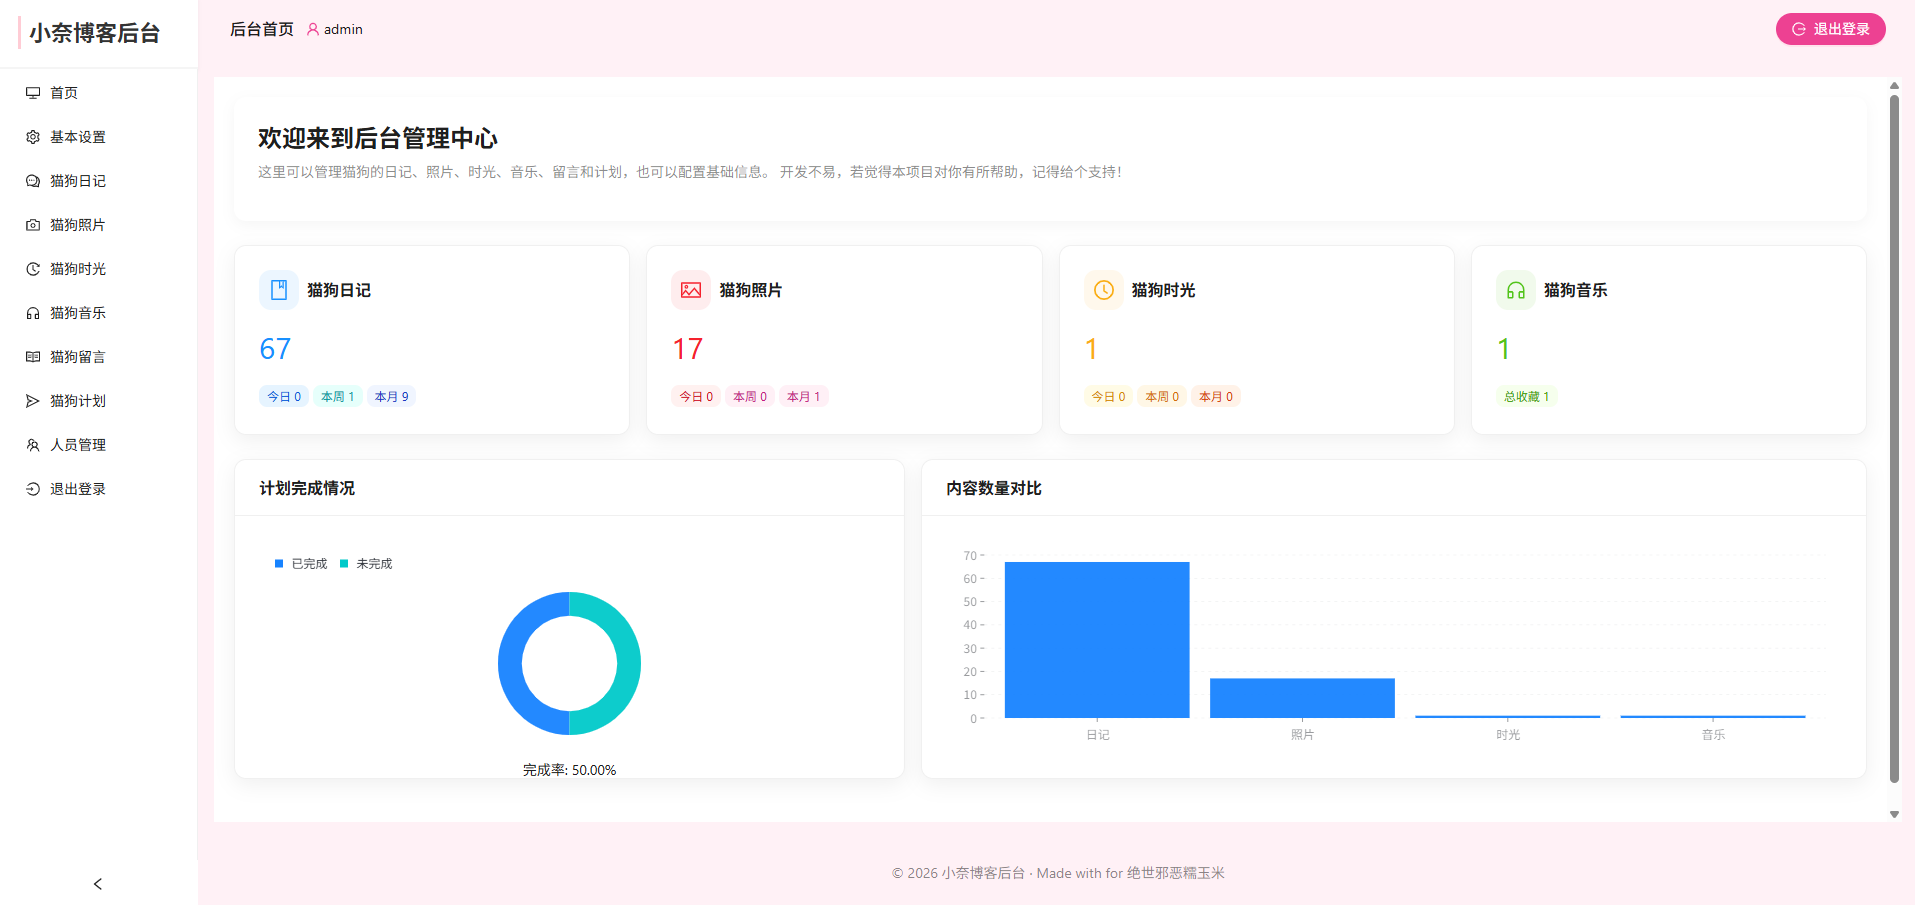This screenshot has width=1915, height=905.
Task: Click the admin user indicator
Action: (x=335, y=29)
